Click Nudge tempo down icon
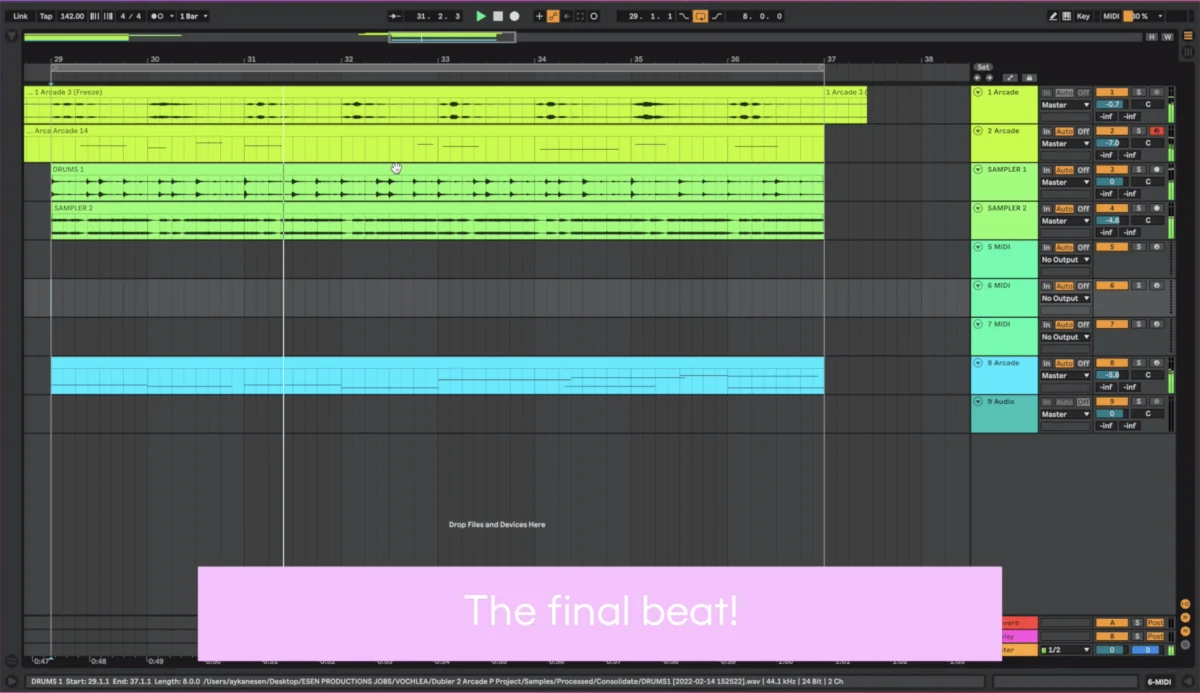Viewport: 1200px width, 693px height. pos(94,16)
